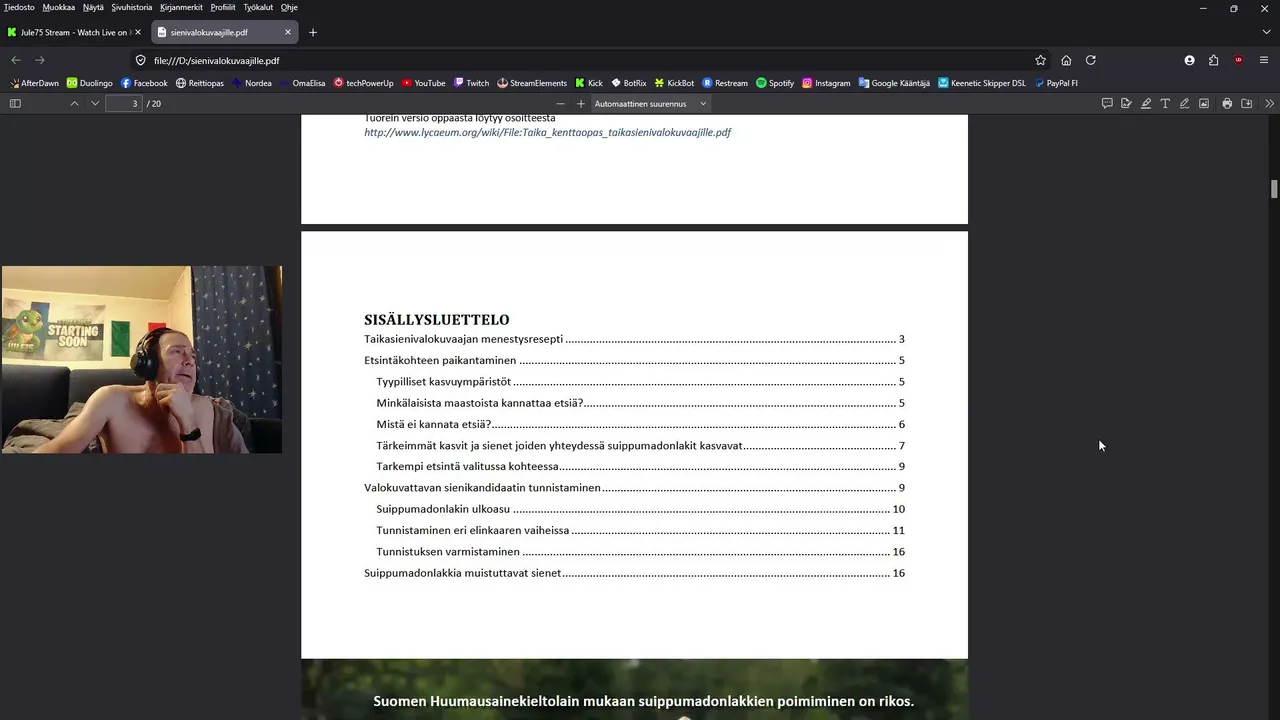Screen dimensions: 1280x720
Task: Open the Firefox application menu
Action: (1265, 60)
